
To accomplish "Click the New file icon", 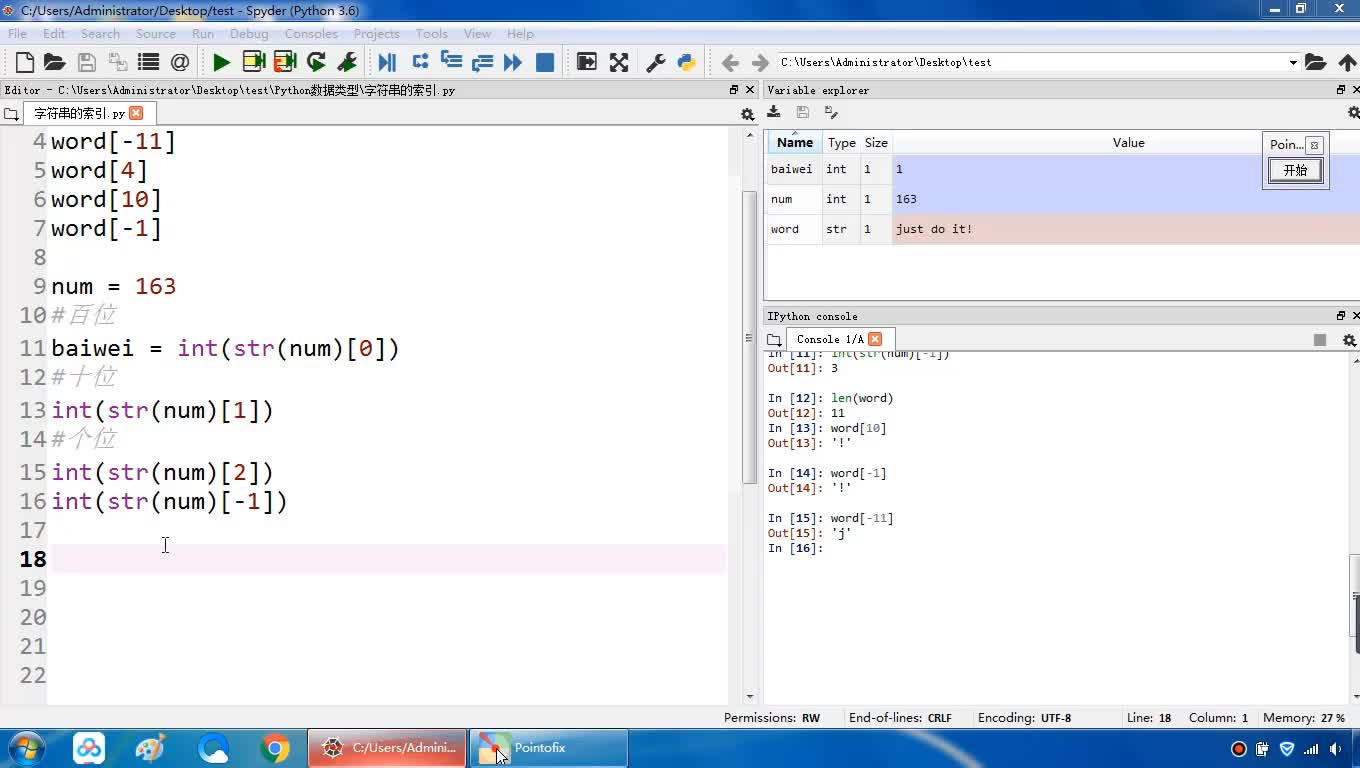I will pos(25,62).
